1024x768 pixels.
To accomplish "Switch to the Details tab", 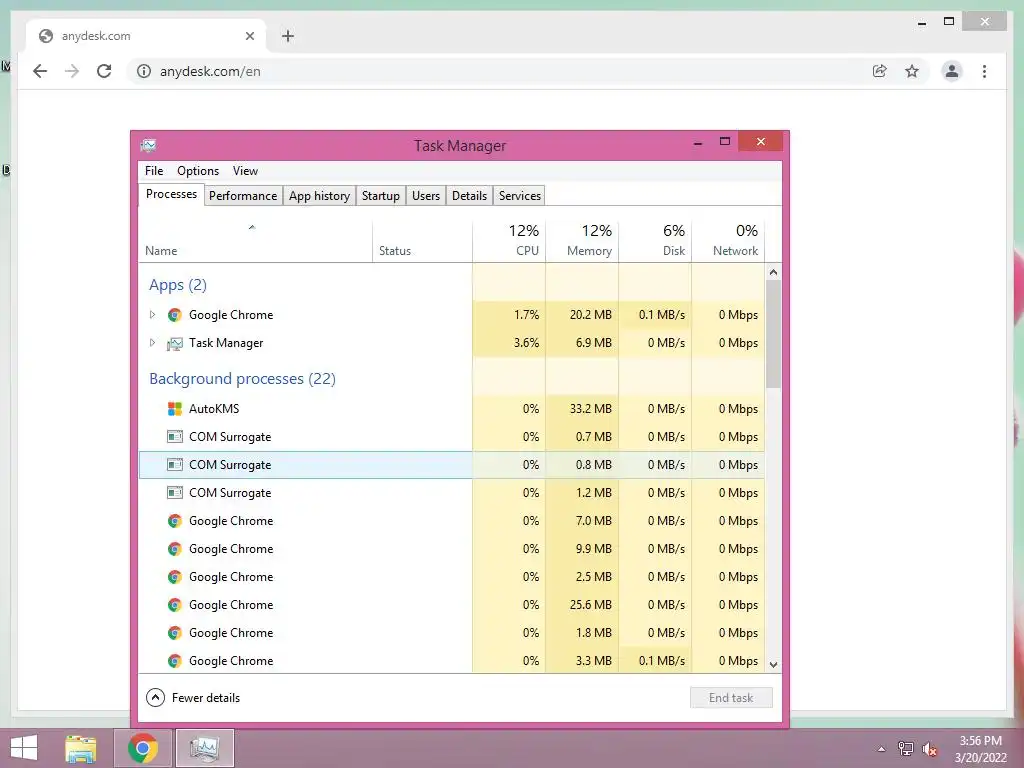I will (470, 196).
